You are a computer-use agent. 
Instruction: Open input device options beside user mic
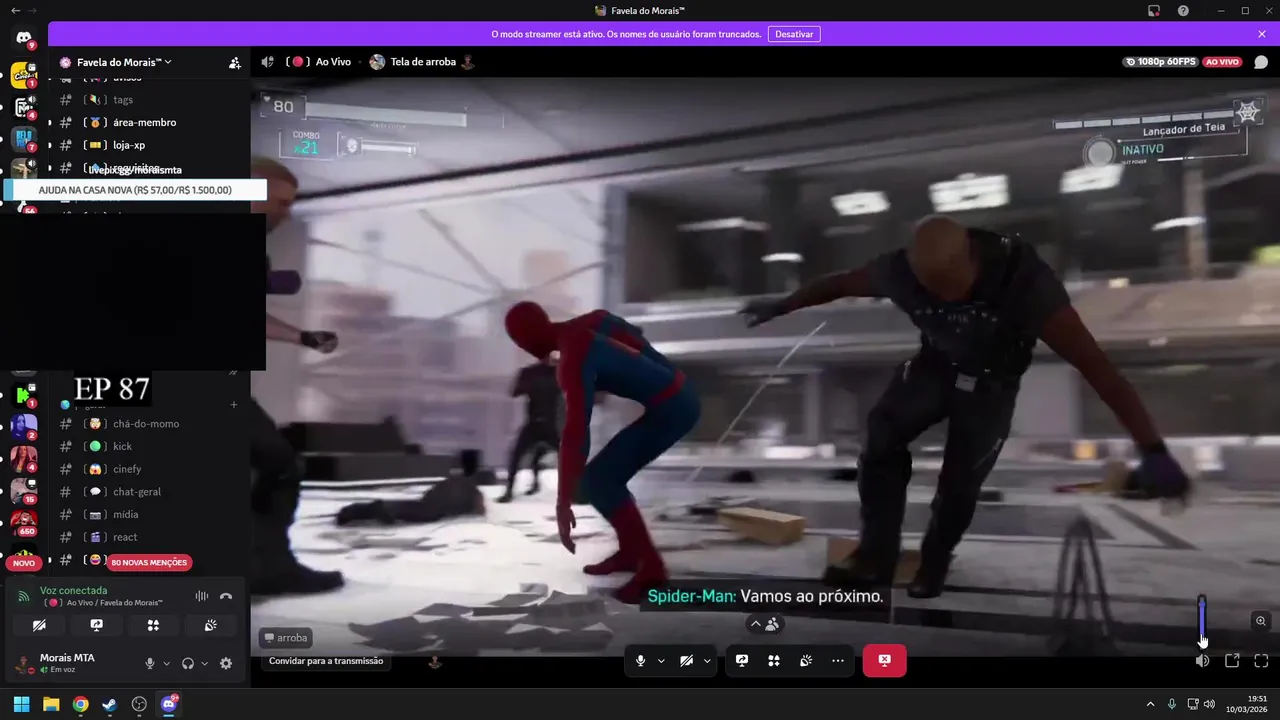[x=167, y=663]
